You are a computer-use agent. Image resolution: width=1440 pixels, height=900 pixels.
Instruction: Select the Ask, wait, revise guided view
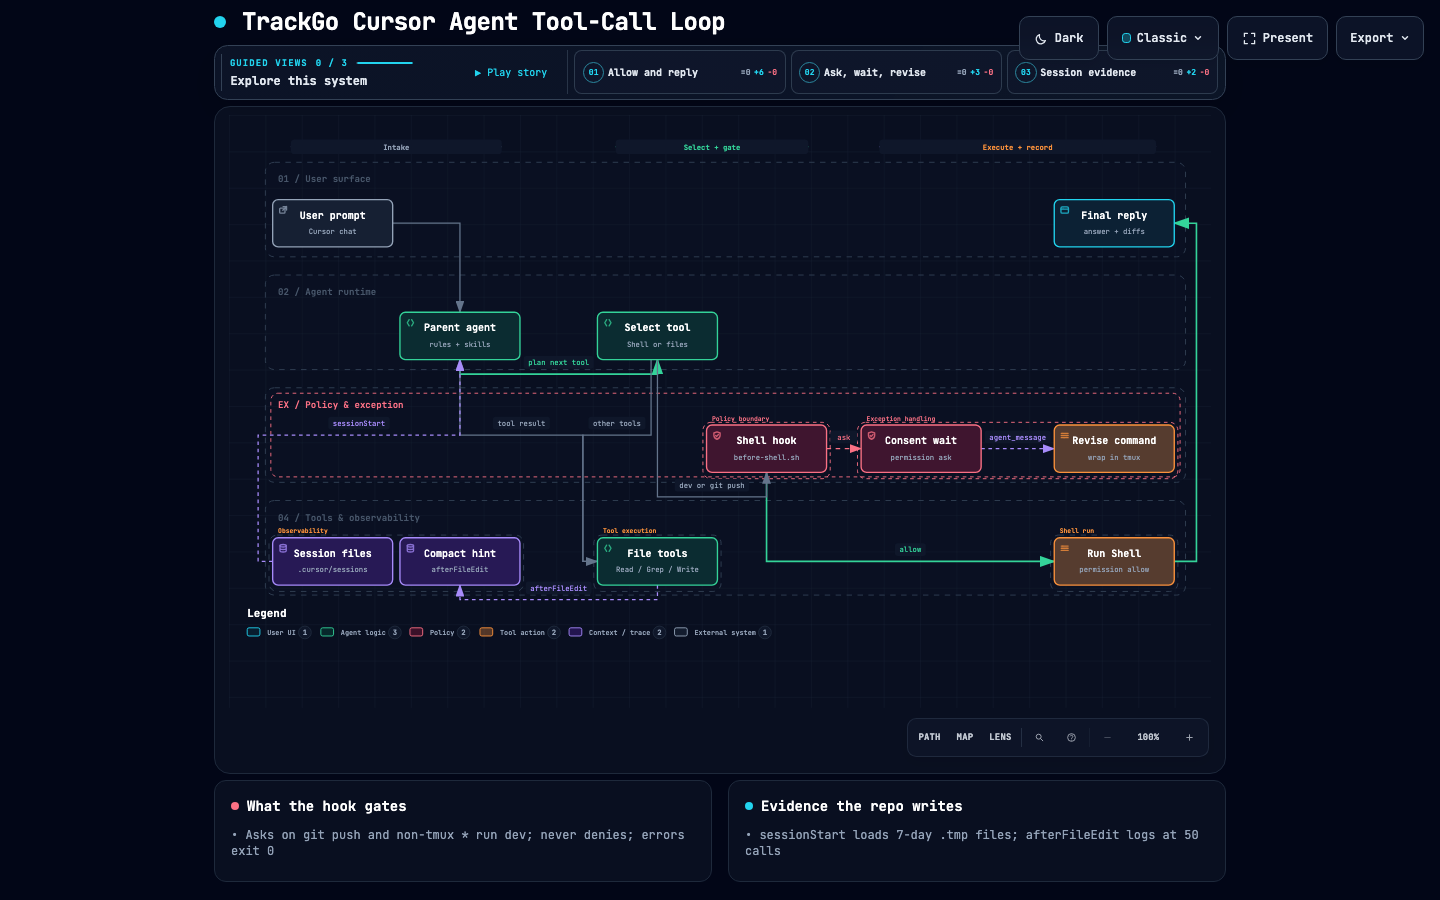click(896, 73)
